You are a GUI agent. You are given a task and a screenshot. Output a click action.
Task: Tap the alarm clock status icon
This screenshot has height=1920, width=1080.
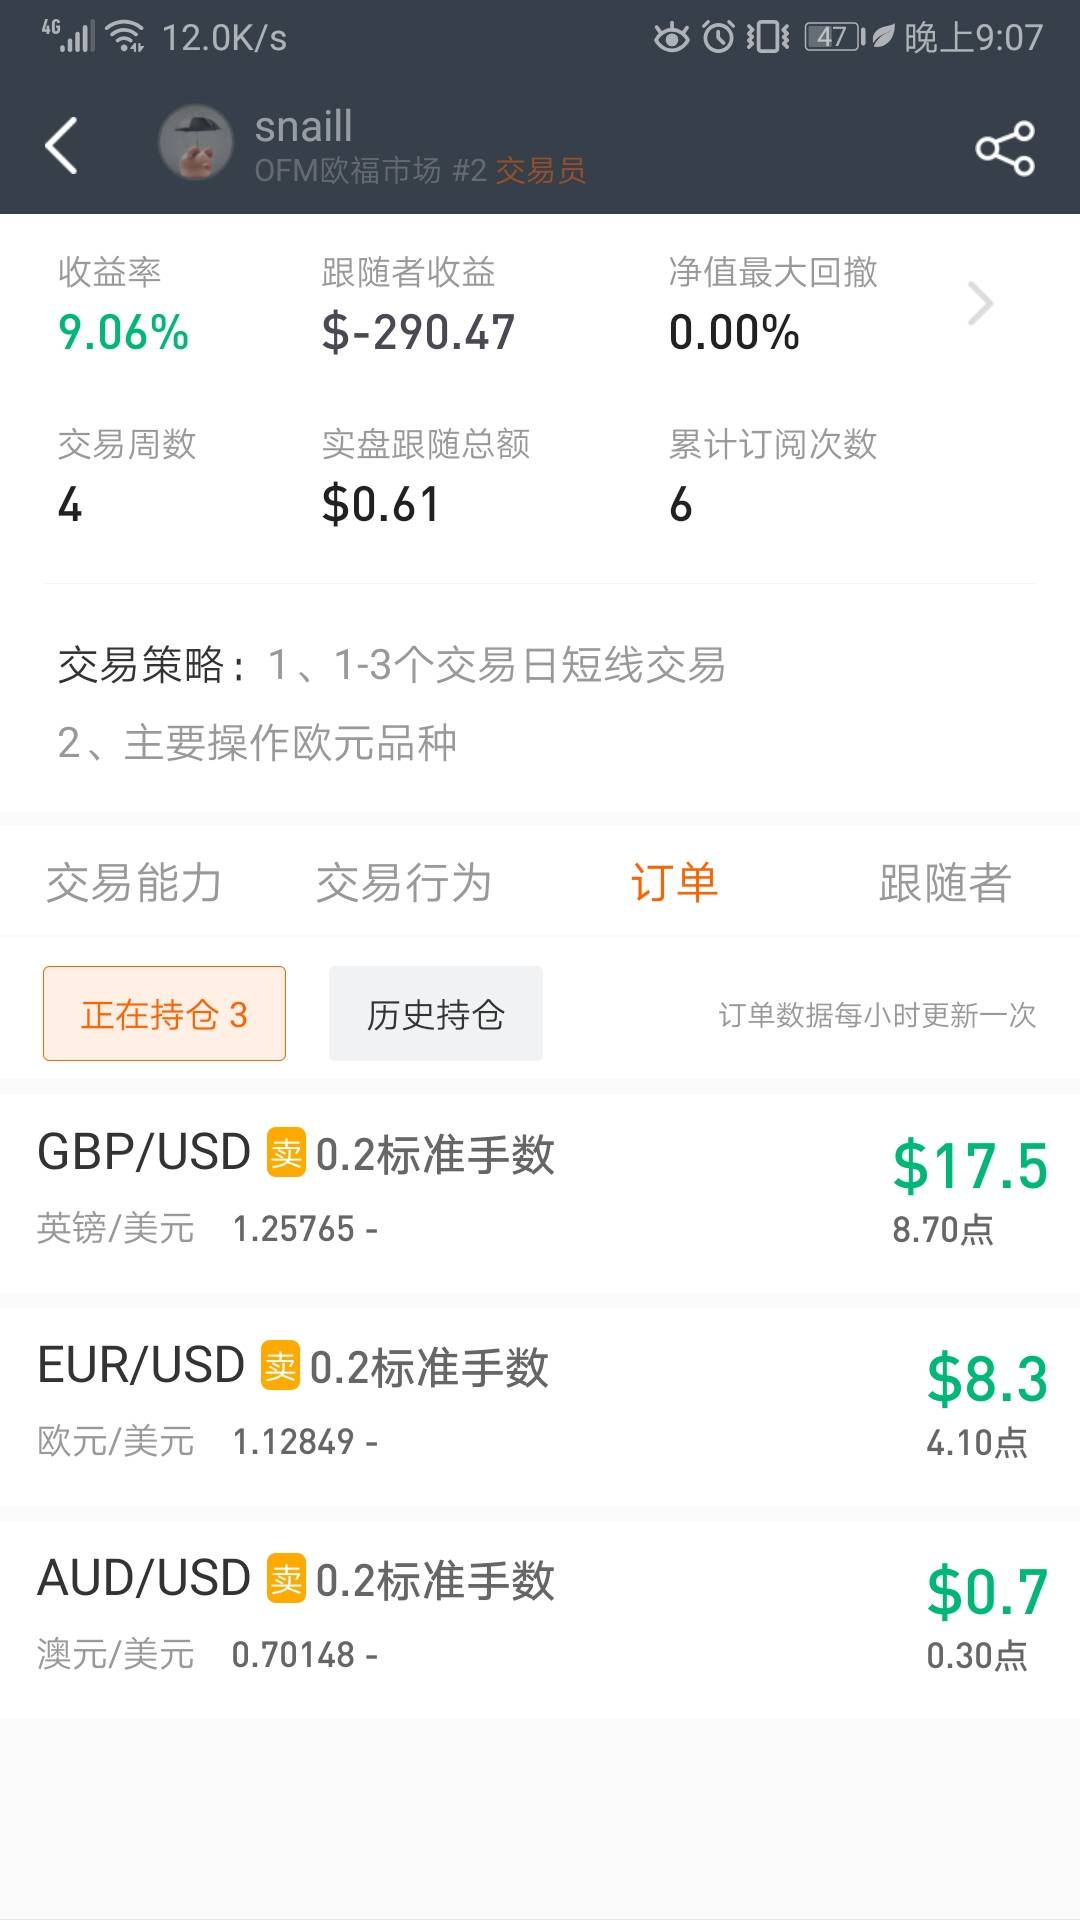(x=718, y=38)
